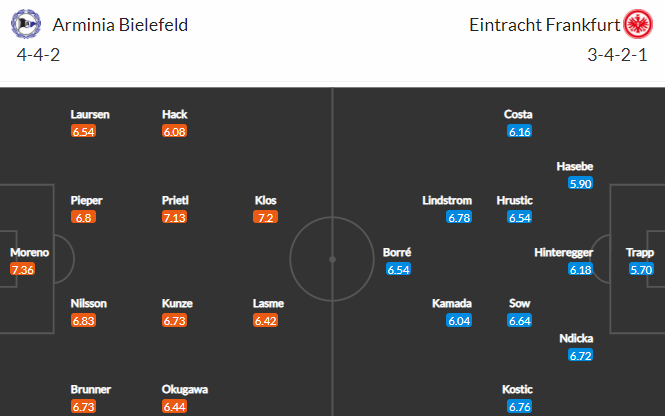Select Okugawa in the Bielefeld lineup
Screen dimensions: 665x416
186,389
